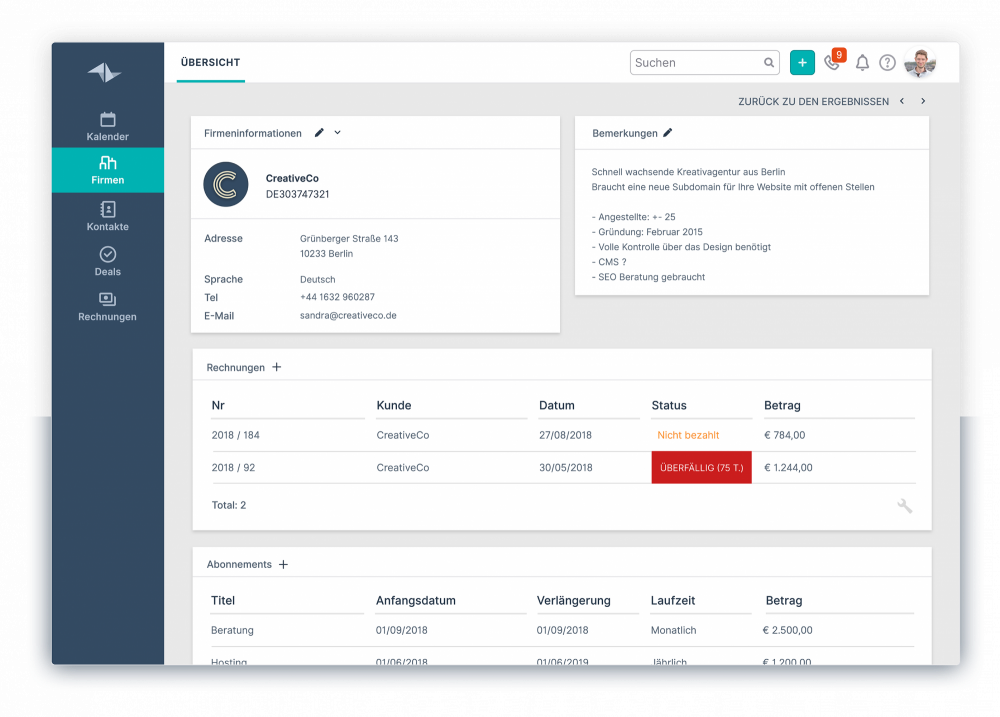The height and width of the screenshot is (717, 1000).
Task: Select the Firmen sidebar item
Action: click(x=107, y=170)
